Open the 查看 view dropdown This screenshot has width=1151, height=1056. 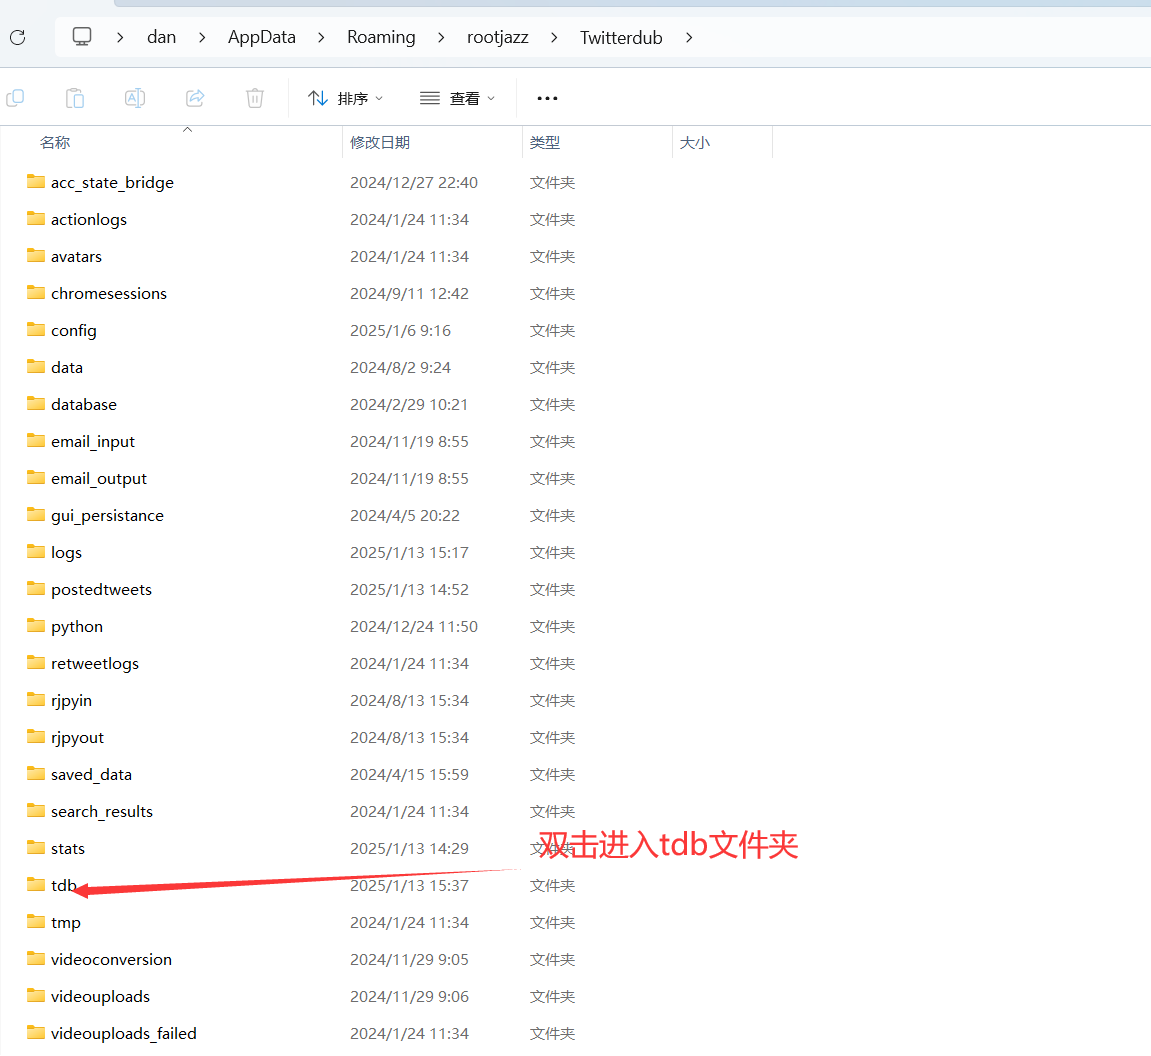tap(458, 98)
